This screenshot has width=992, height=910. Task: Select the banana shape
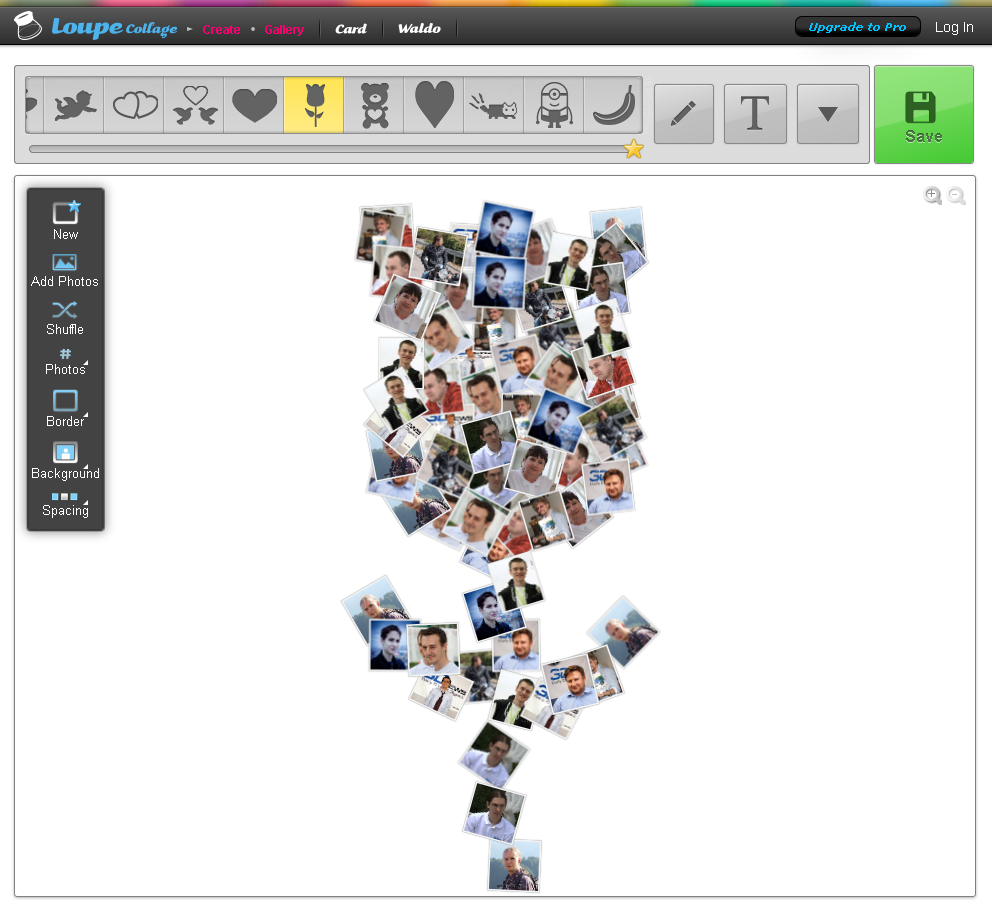coord(612,105)
